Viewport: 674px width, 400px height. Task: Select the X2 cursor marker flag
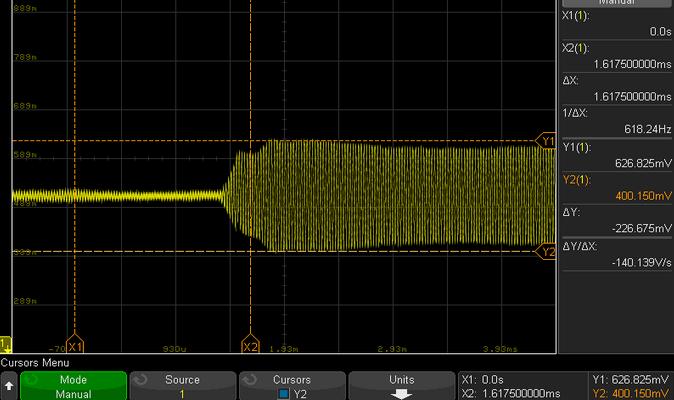(x=250, y=344)
